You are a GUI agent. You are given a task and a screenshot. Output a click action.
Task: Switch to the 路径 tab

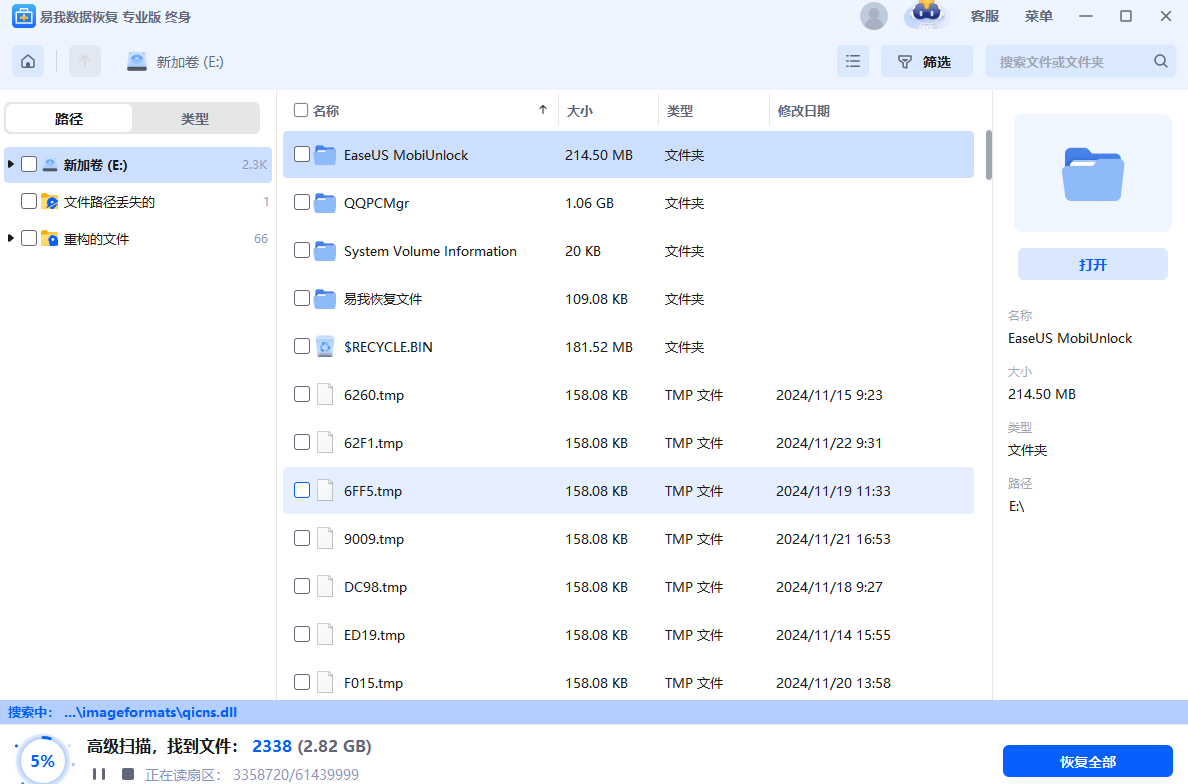pyautogui.click(x=69, y=119)
